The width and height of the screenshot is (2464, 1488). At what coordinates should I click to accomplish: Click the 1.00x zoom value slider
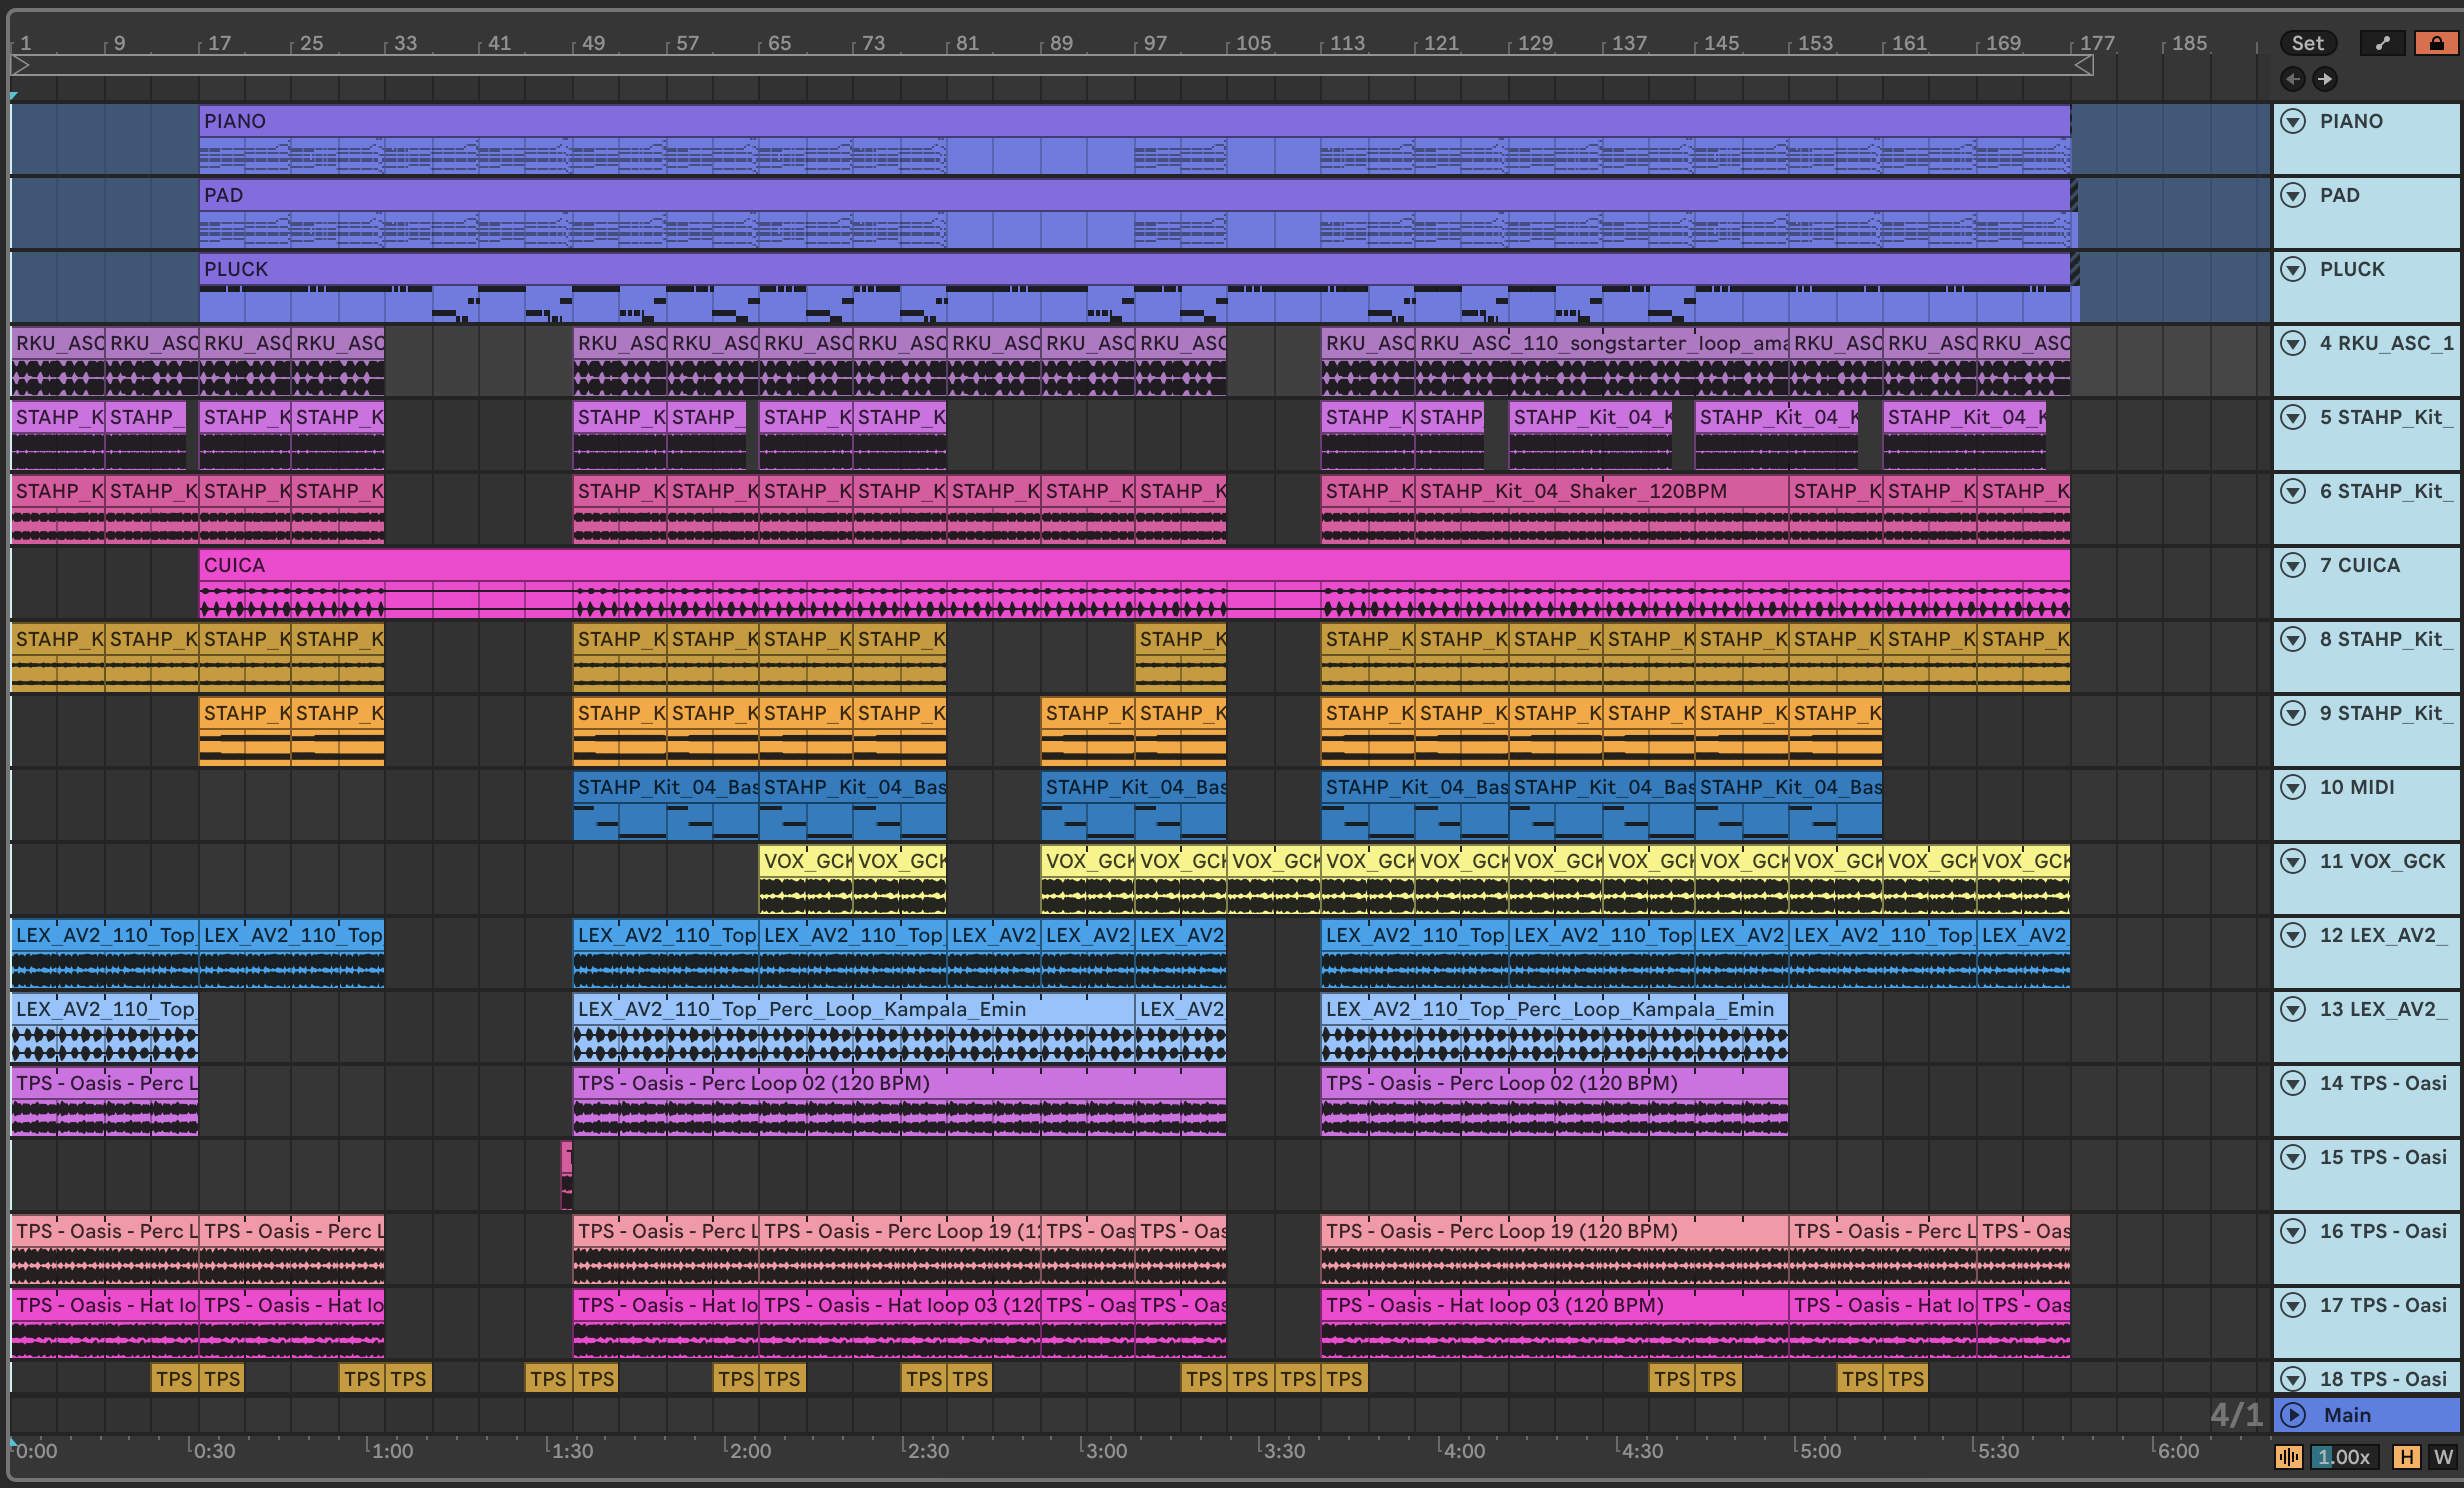point(2345,1457)
